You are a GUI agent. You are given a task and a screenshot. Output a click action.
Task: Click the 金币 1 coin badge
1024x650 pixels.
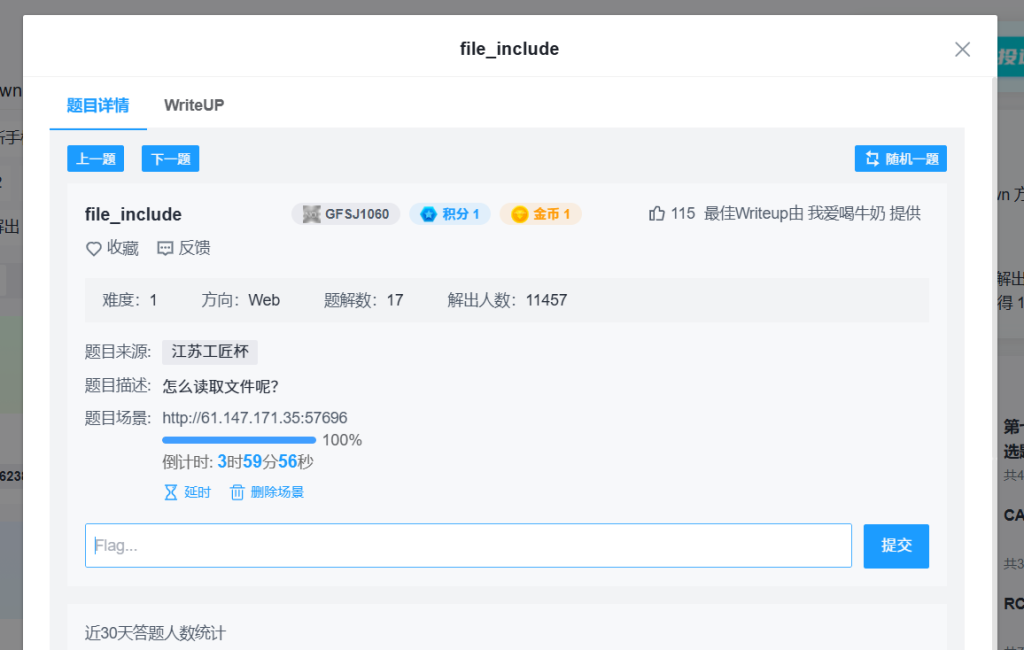(540, 214)
